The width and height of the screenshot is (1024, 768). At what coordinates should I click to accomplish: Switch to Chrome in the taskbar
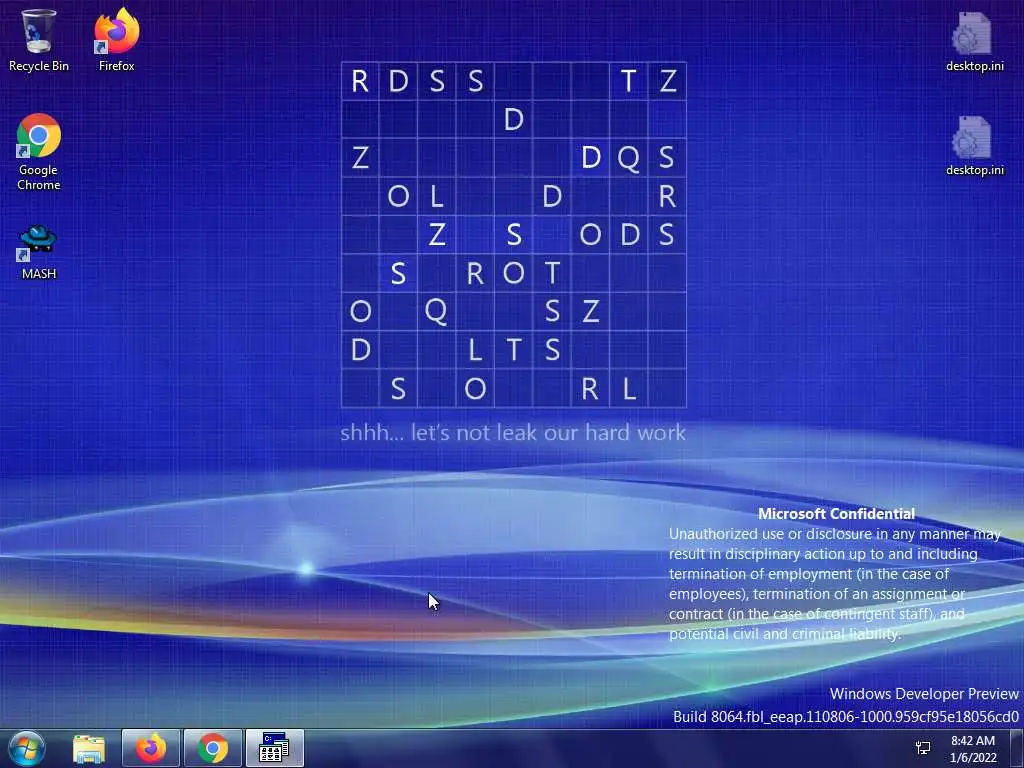(213, 748)
